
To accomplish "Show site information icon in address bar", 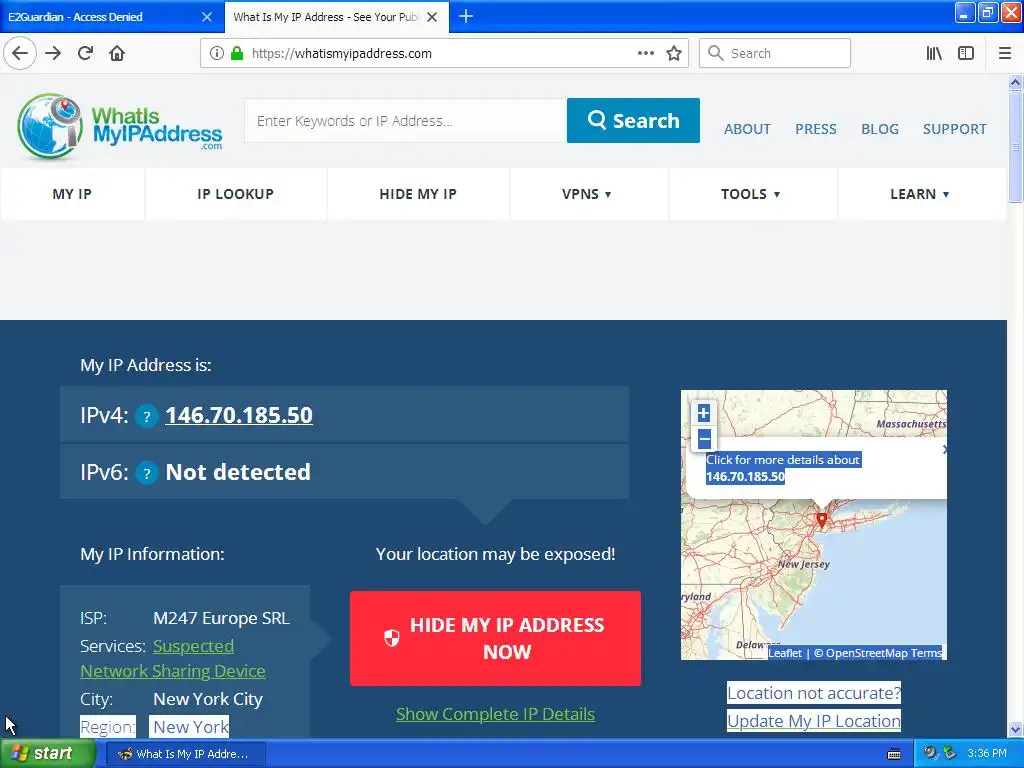I will coord(217,53).
